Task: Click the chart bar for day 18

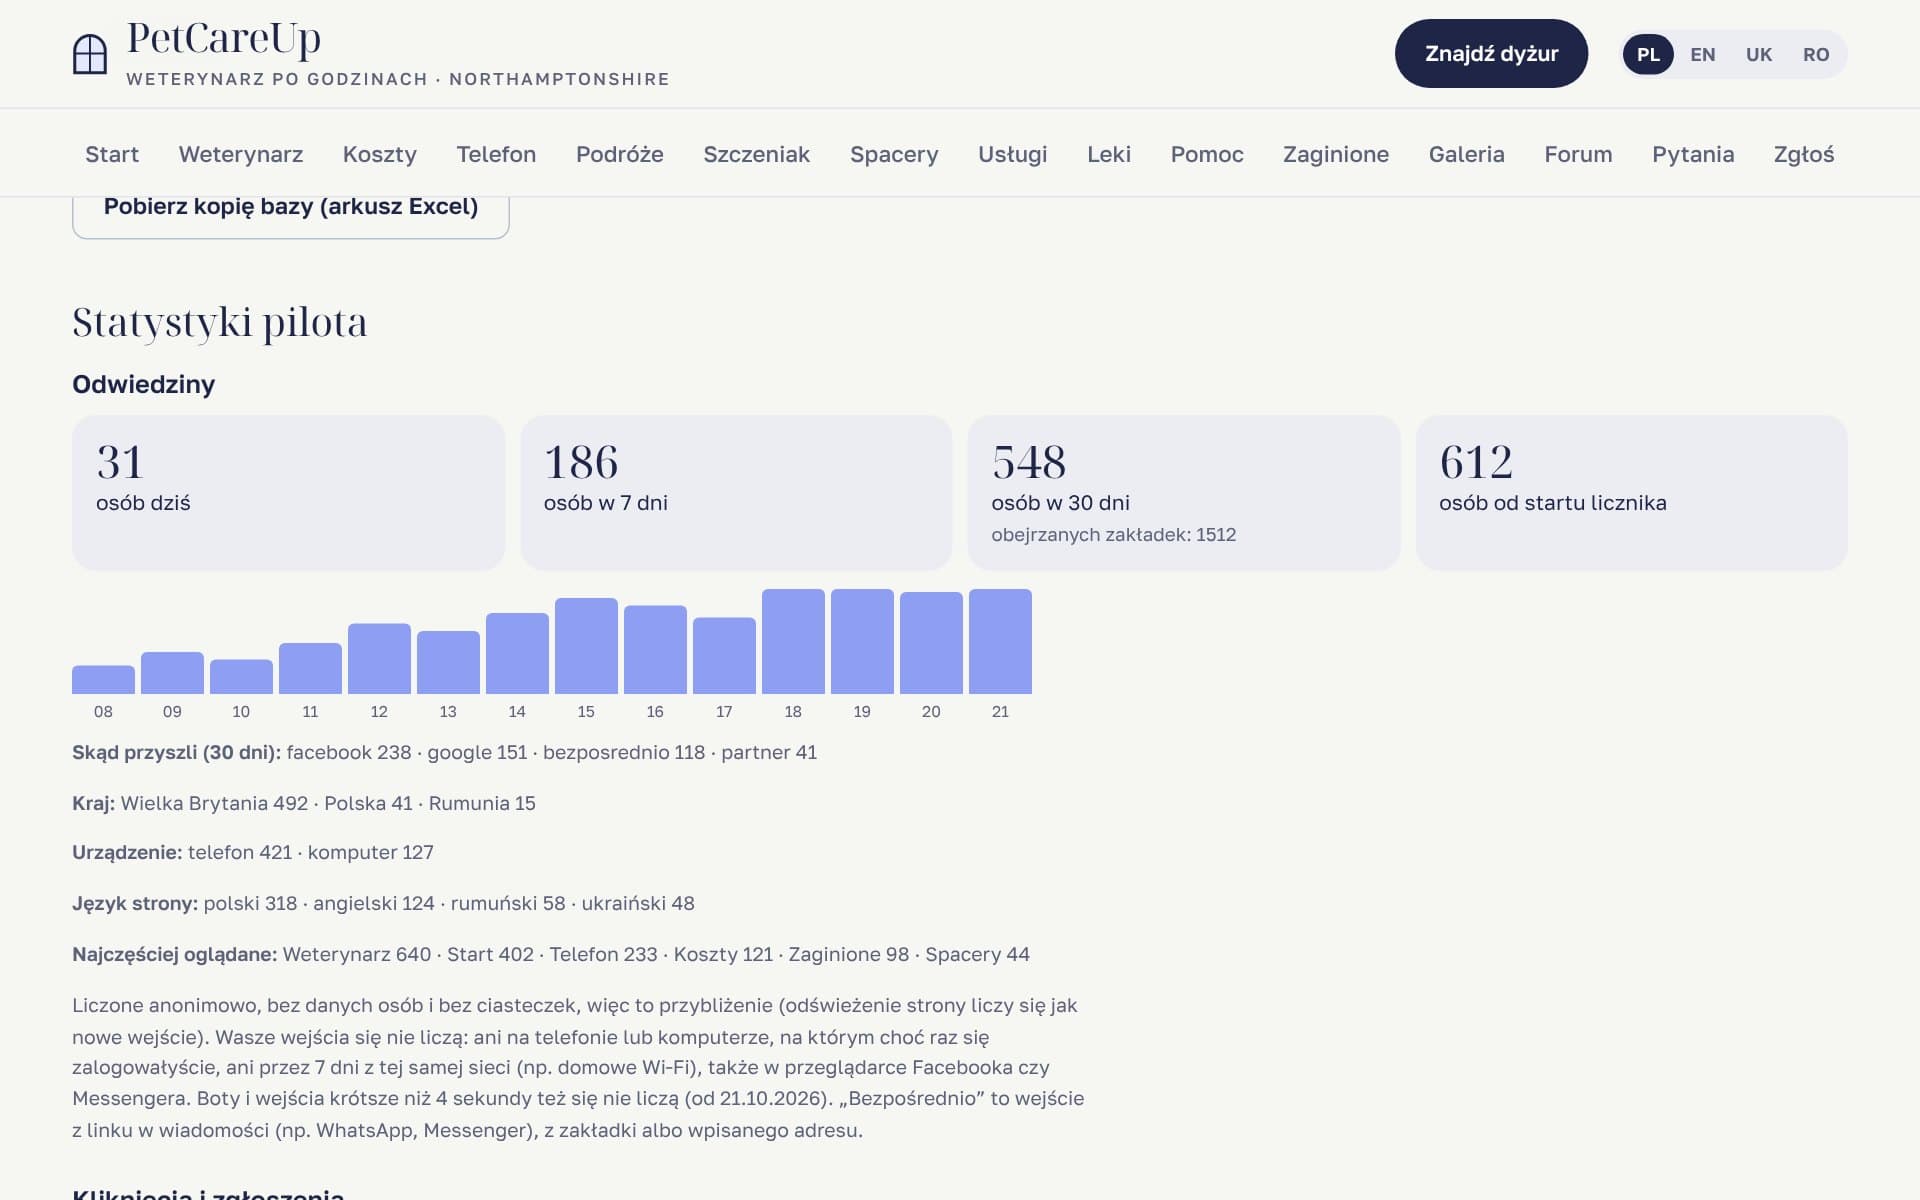Action: tap(793, 642)
